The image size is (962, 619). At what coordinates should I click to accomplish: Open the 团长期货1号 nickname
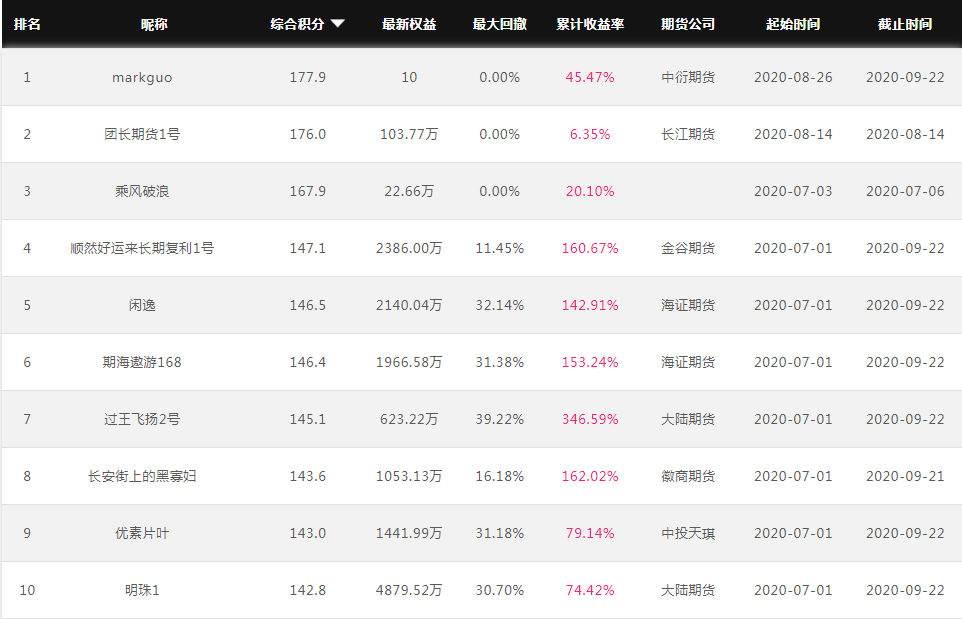pyautogui.click(x=142, y=134)
